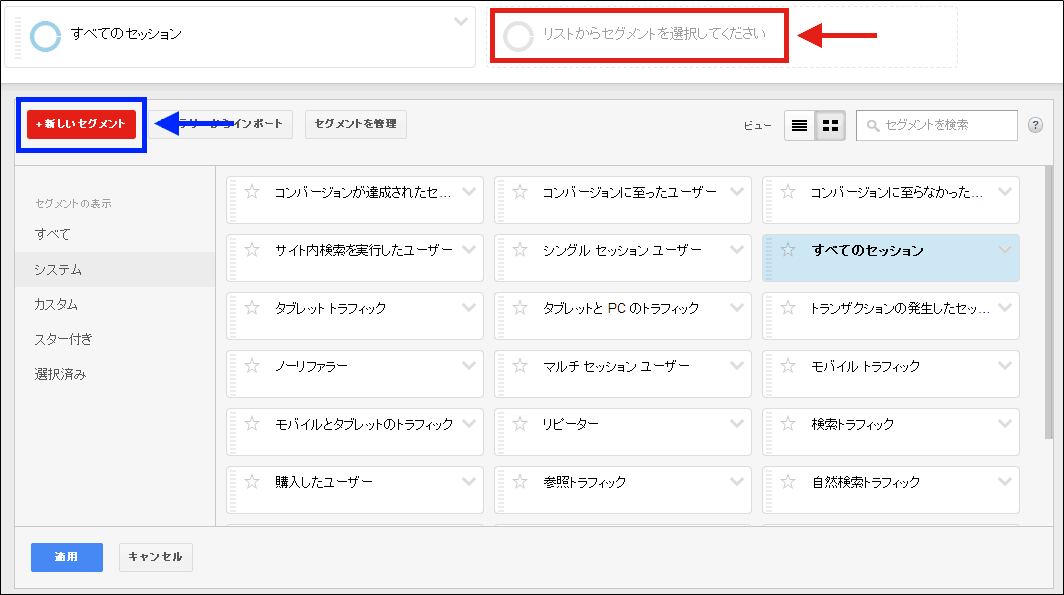
Task: Click the red 新しいセグメント button
Action: [81, 124]
